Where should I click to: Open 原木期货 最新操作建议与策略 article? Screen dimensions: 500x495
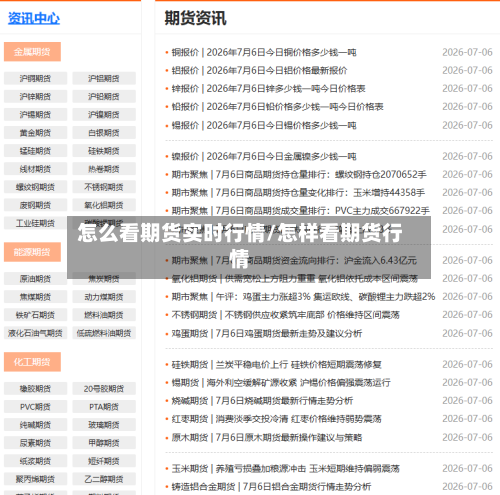click(267, 437)
